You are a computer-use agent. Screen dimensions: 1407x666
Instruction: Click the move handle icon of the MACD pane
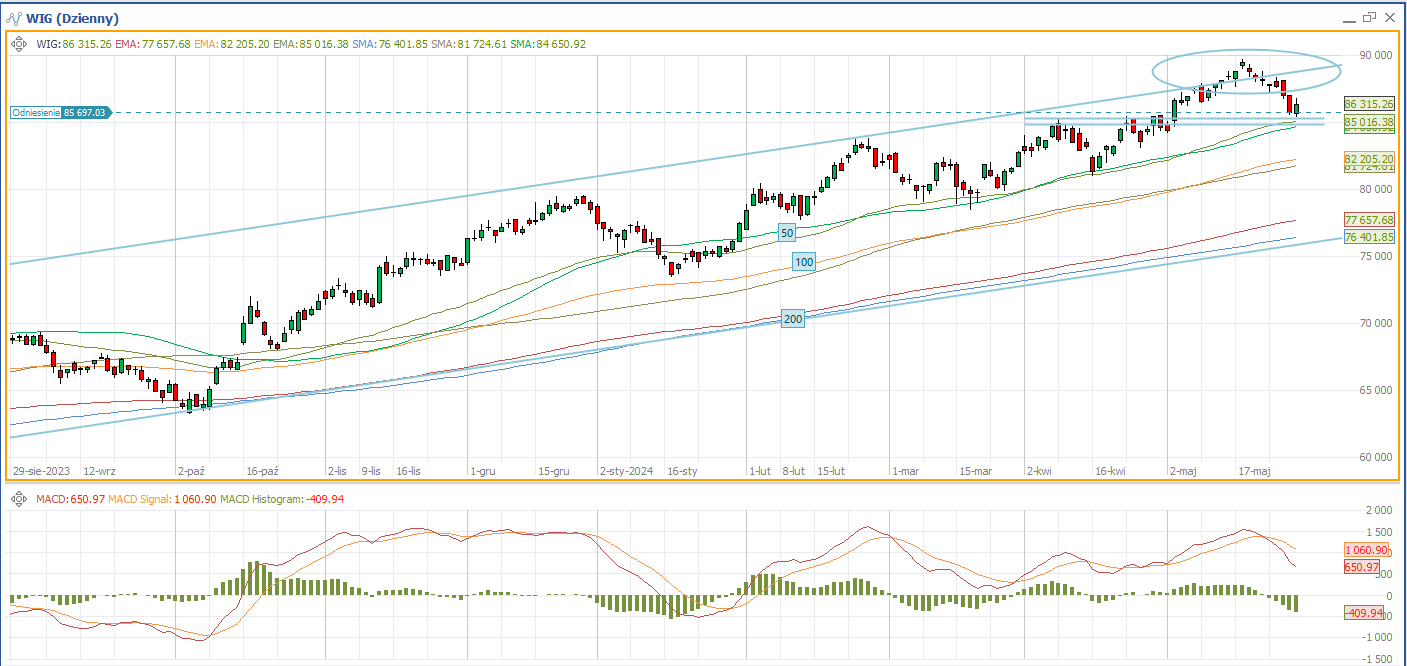[19, 498]
